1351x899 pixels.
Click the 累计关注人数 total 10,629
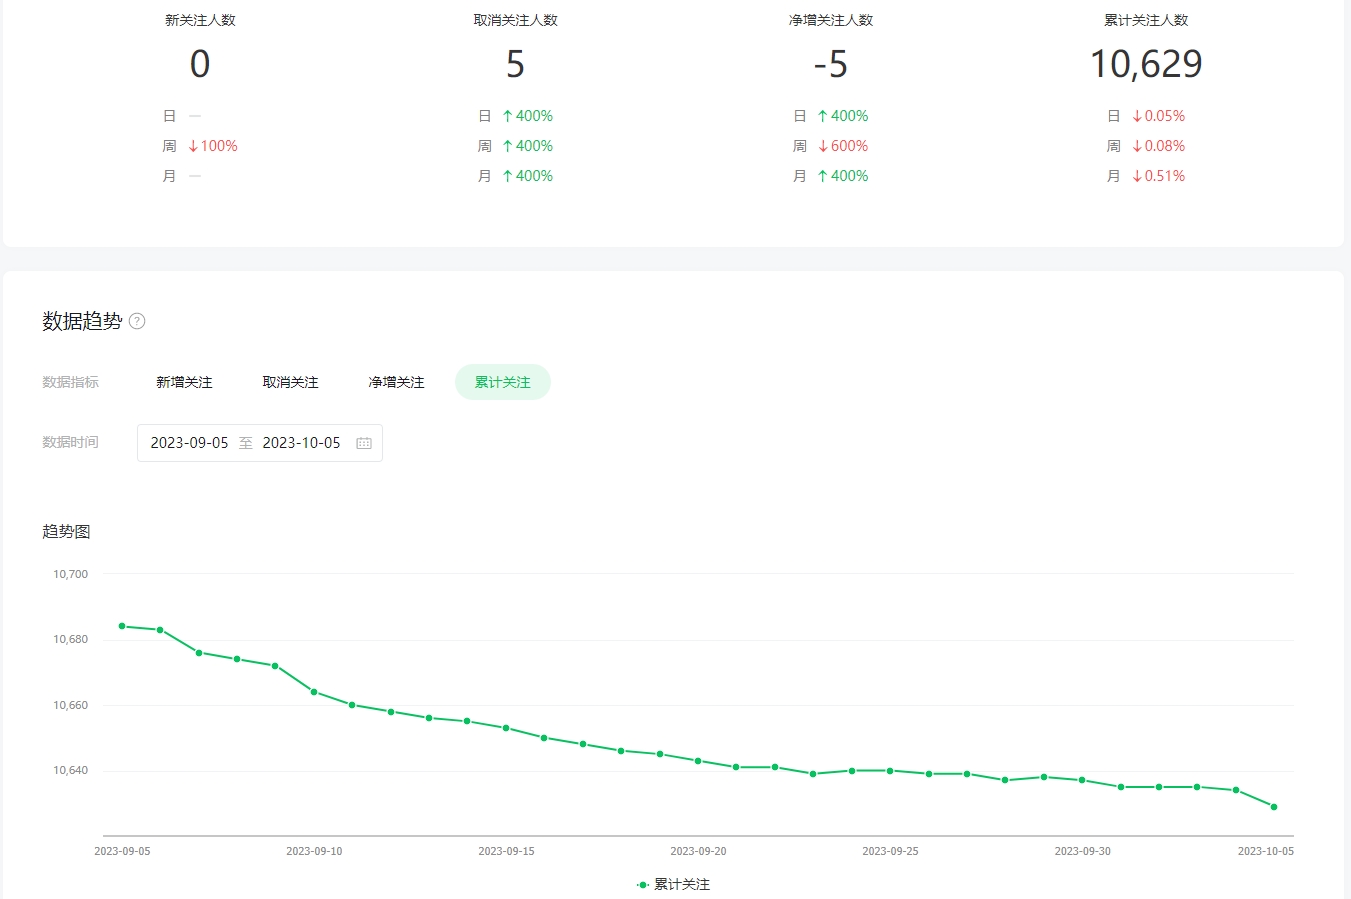1146,64
